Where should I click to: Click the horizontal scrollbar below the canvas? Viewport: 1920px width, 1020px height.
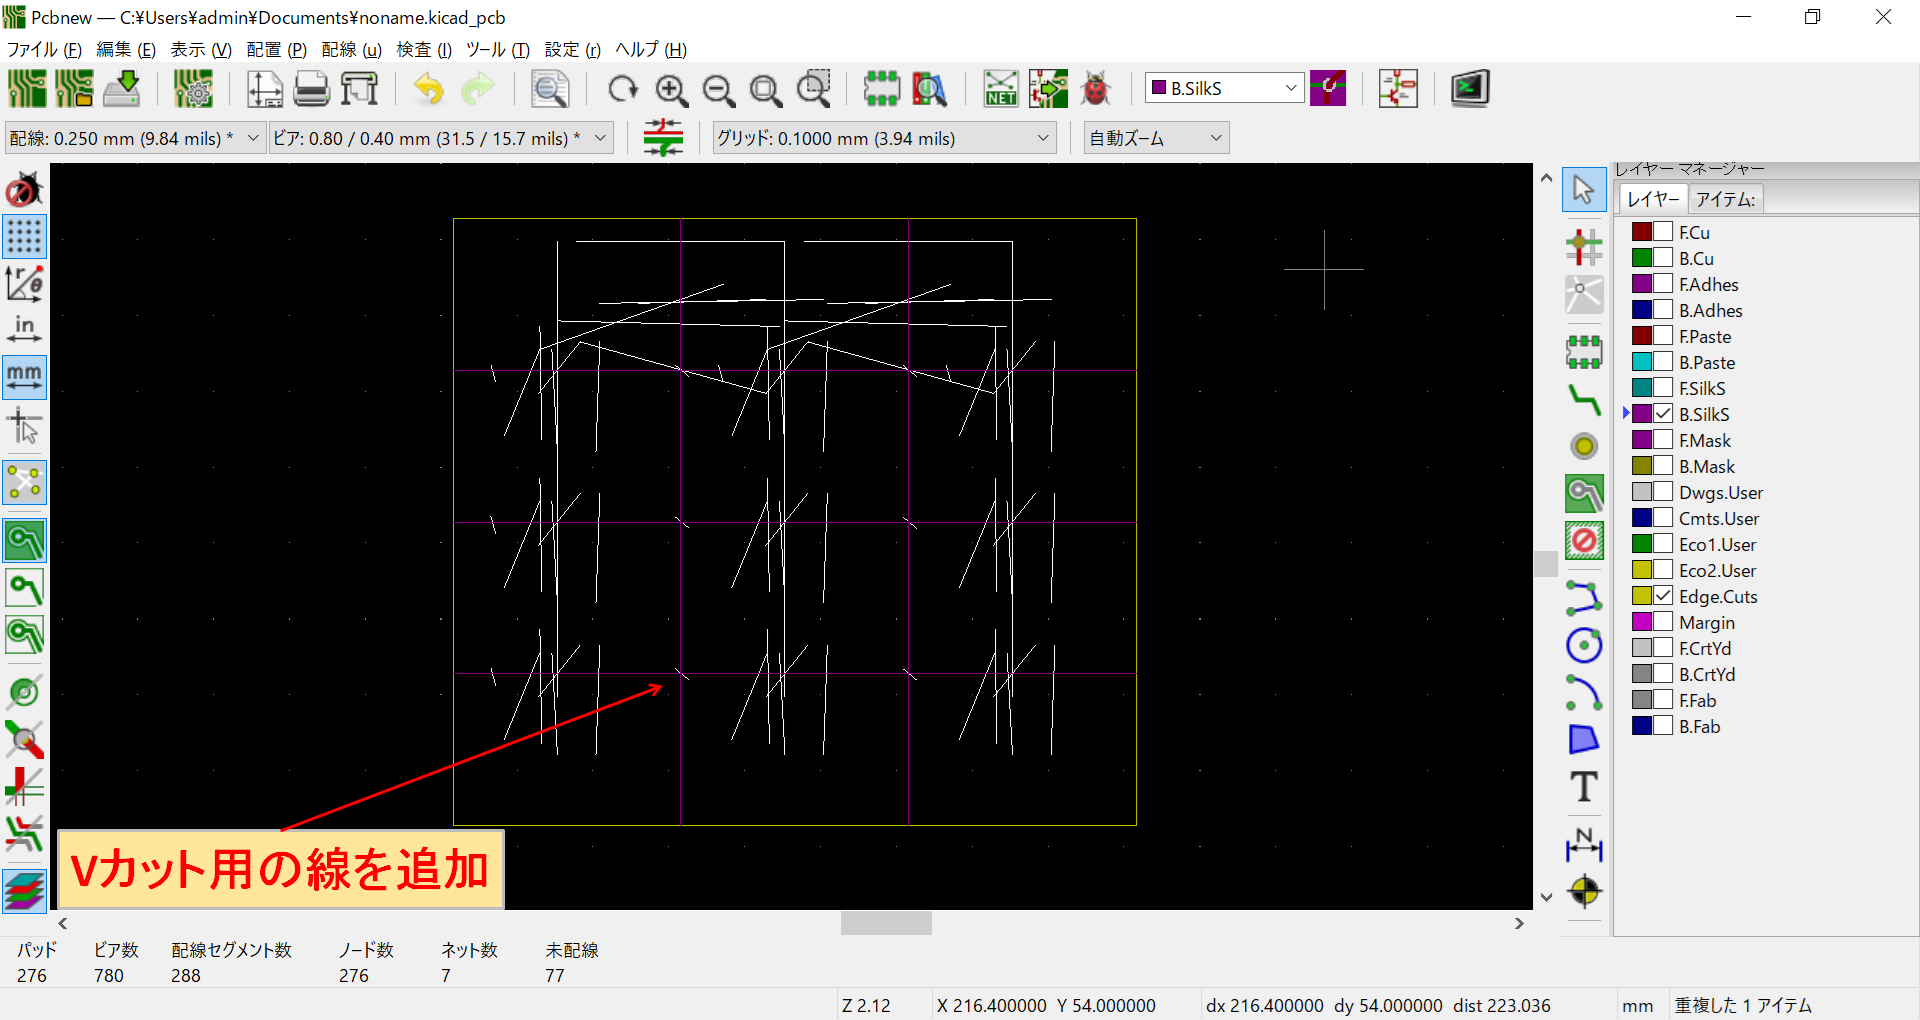click(x=886, y=922)
